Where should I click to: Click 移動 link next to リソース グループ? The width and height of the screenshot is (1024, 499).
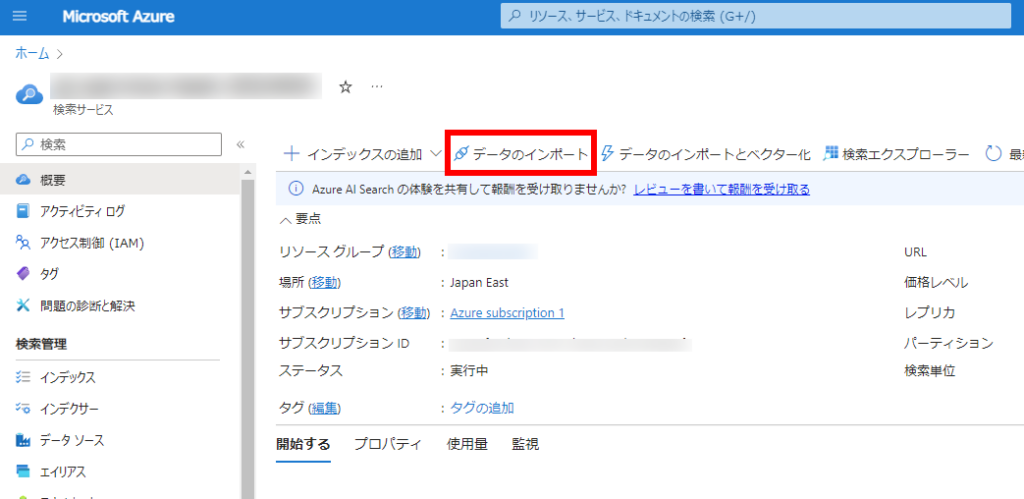click(405, 251)
